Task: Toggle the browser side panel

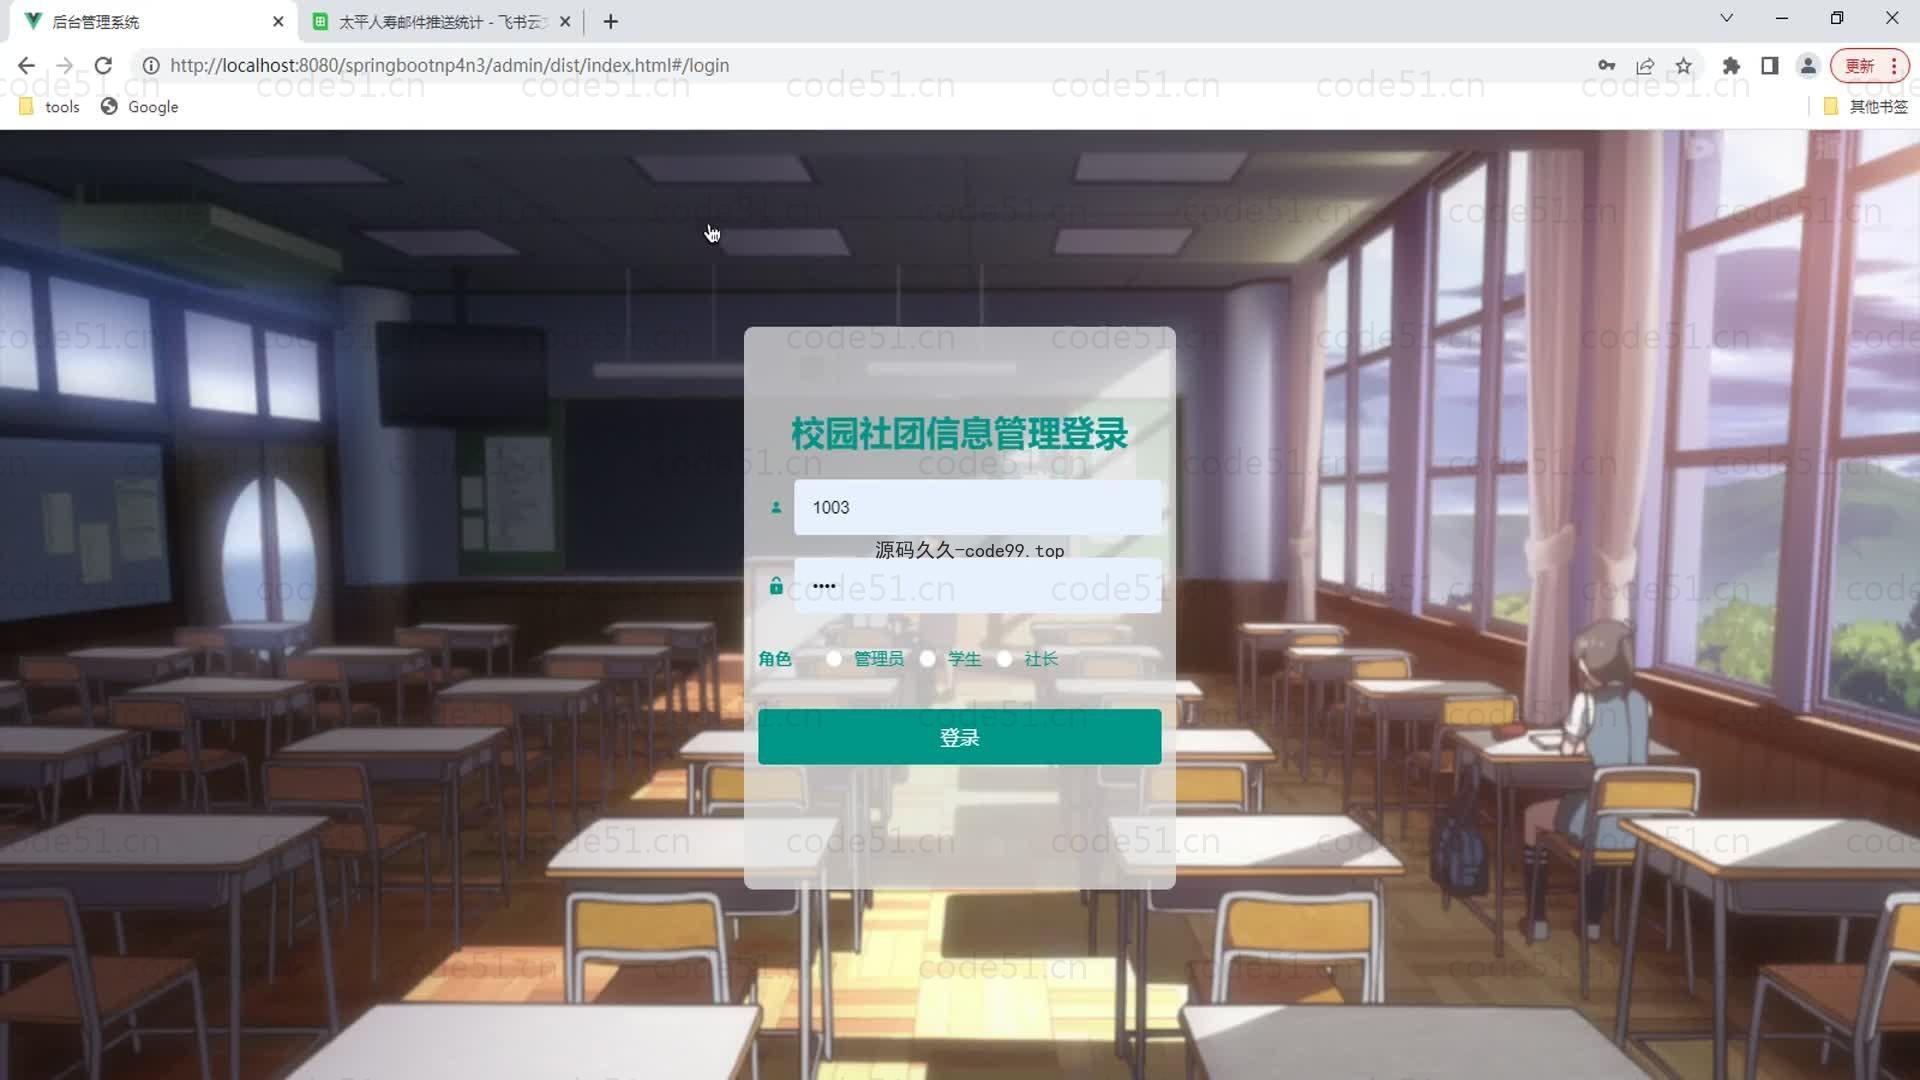Action: point(1769,66)
